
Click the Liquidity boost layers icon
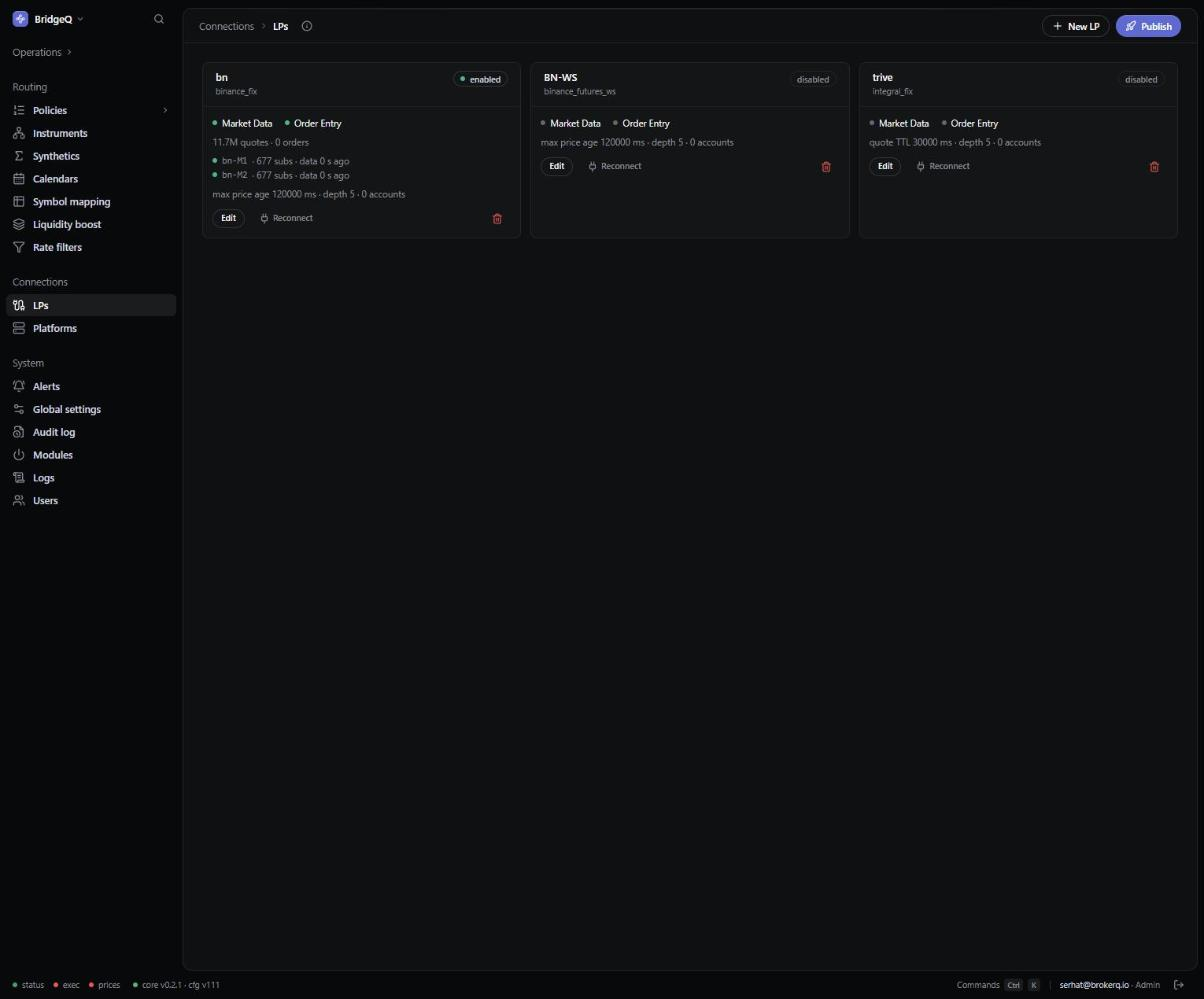tap(19, 224)
